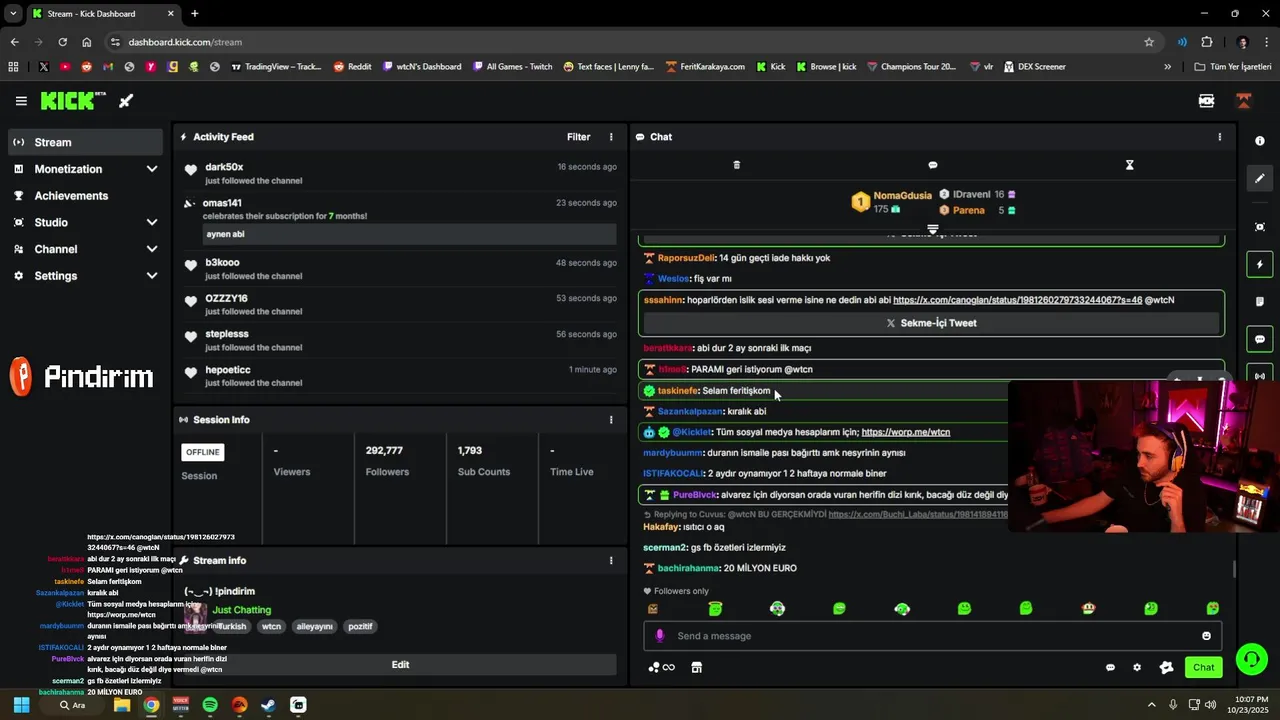Image resolution: width=1280 pixels, height=720 pixels.
Task: Click the Send a message input field
Action: 932,636
